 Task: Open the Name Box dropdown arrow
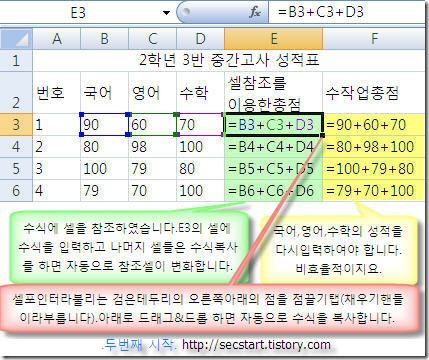[x=166, y=13]
